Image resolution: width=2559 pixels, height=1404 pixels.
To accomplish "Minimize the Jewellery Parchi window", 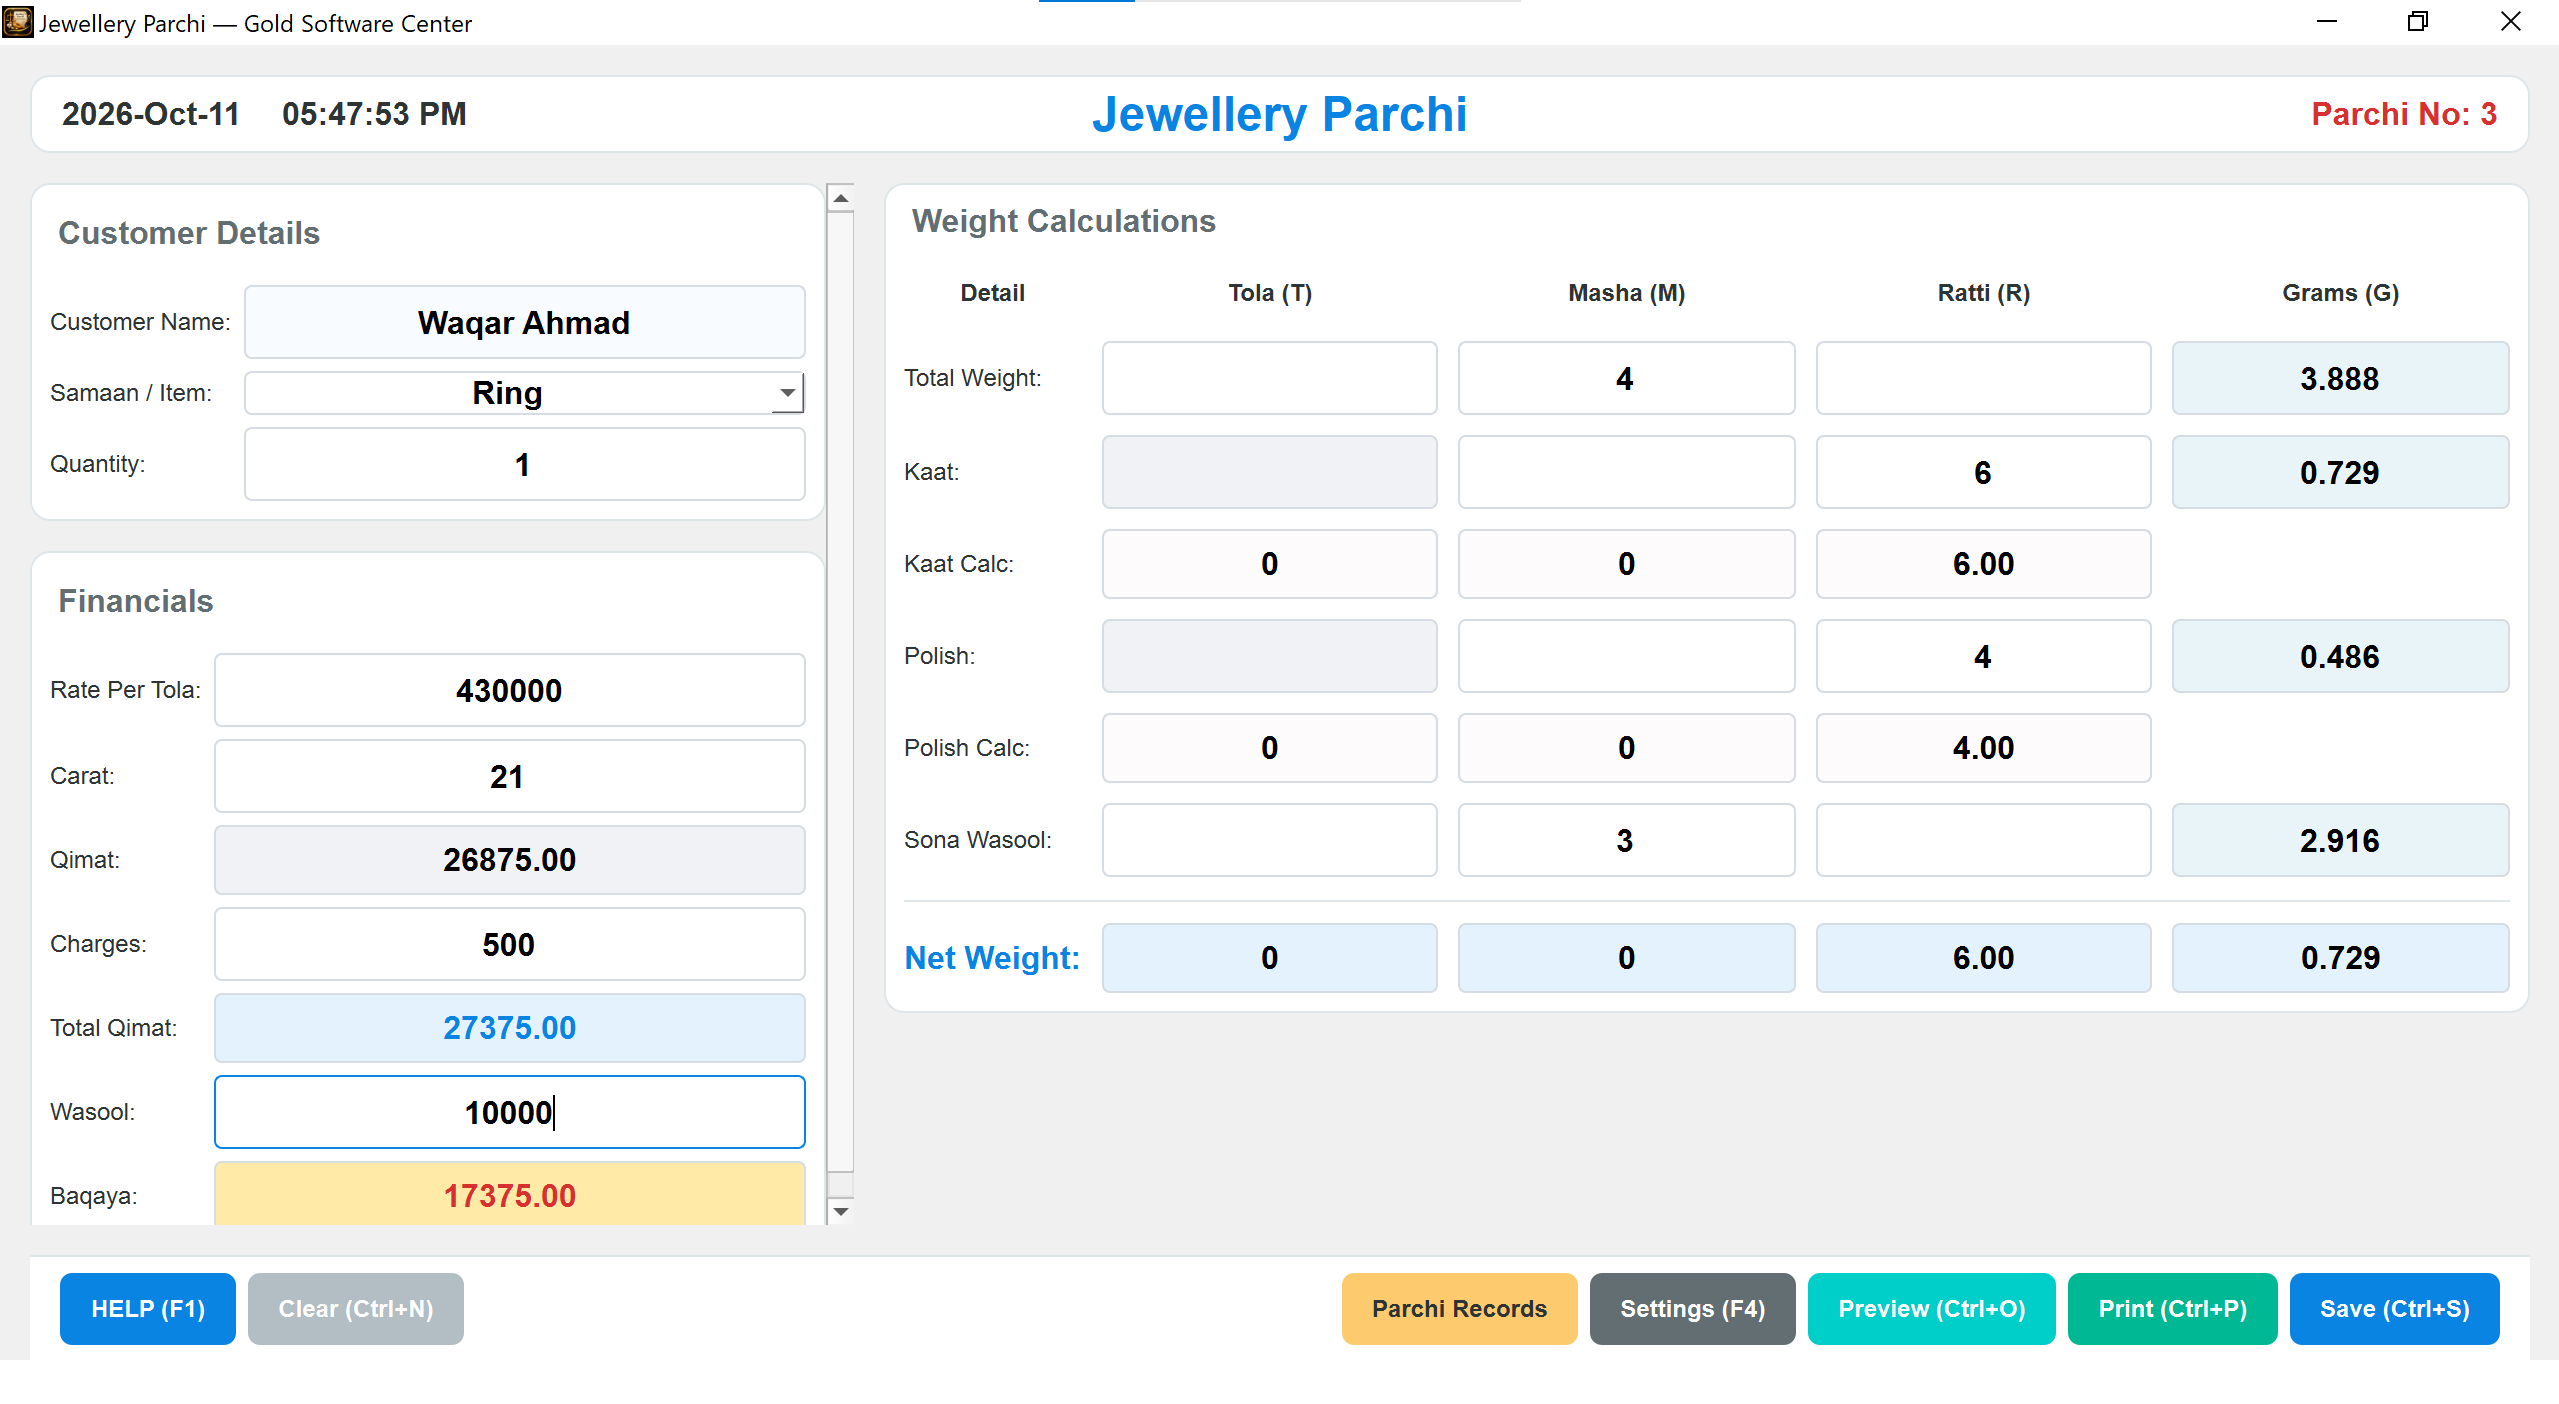I will [2327, 22].
